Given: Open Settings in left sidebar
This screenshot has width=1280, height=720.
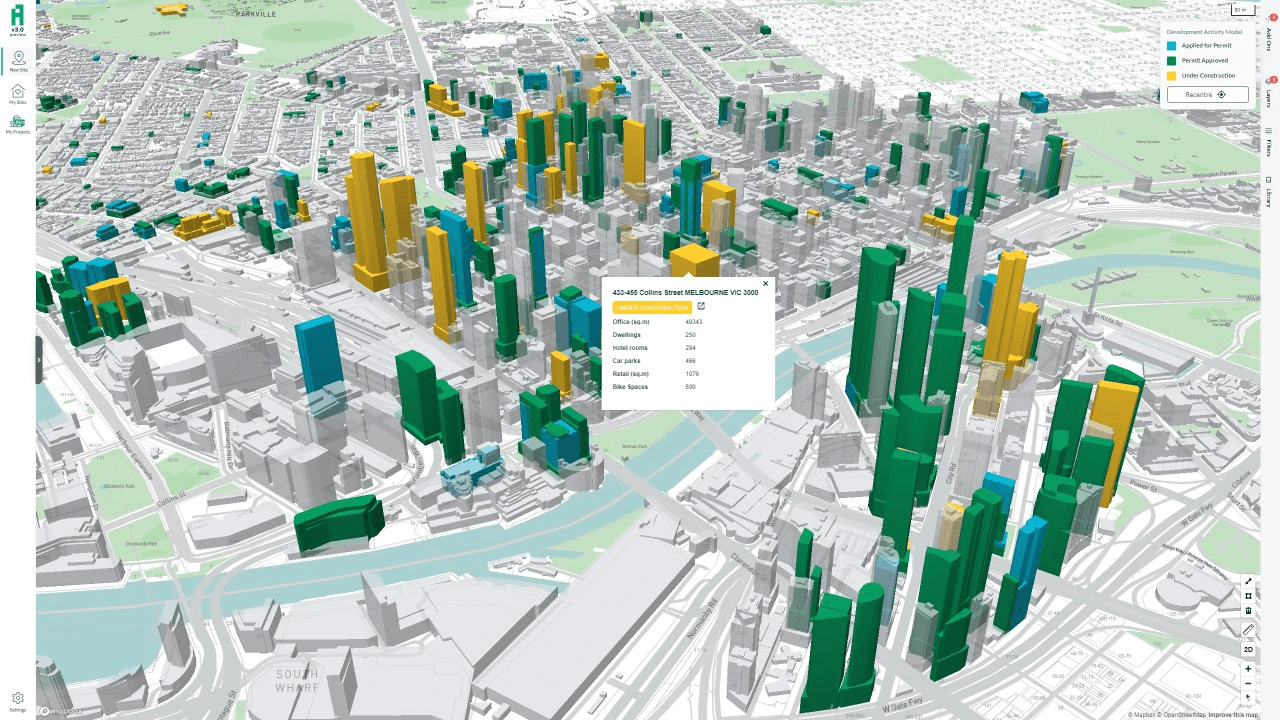Looking at the screenshot, I should 18,700.
